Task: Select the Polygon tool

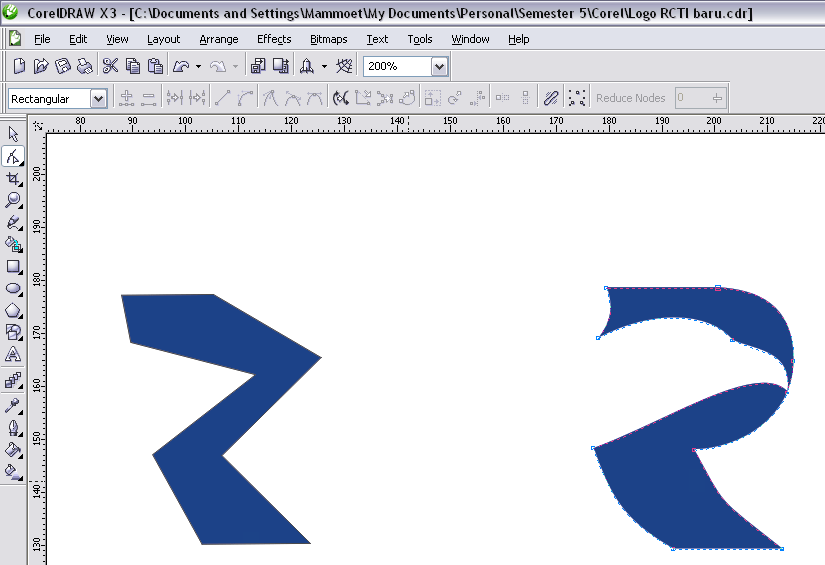Action: point(13,310)
